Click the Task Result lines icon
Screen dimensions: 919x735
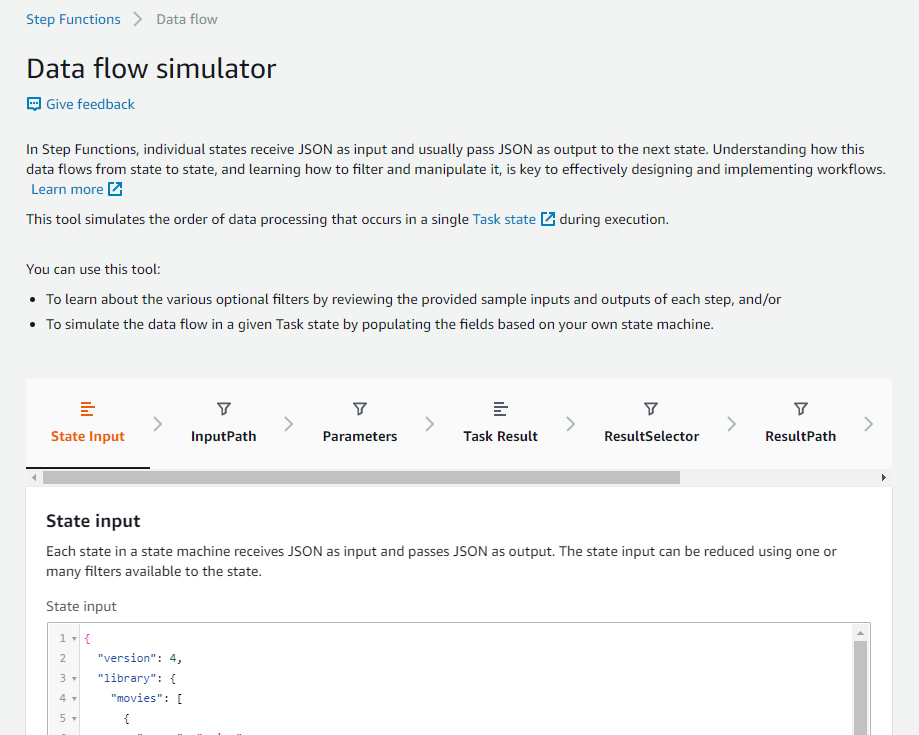pos(500,409)
